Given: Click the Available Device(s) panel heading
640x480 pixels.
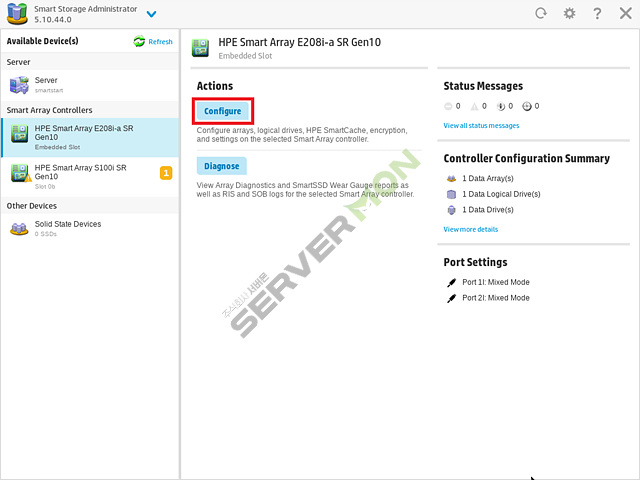Looking at the screenshot, I should (42, 41).
